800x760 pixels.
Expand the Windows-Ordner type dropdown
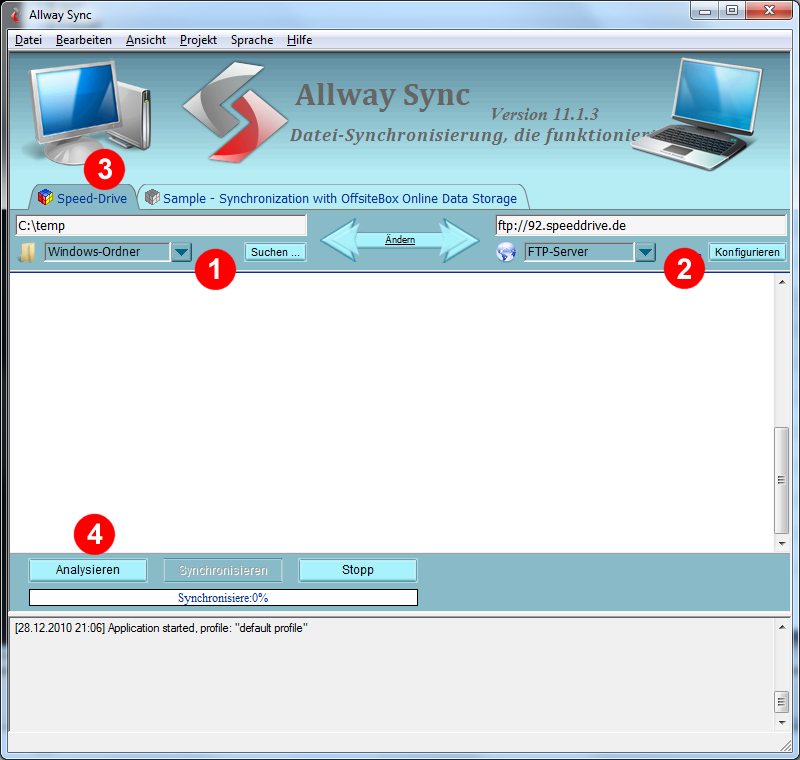181,252
